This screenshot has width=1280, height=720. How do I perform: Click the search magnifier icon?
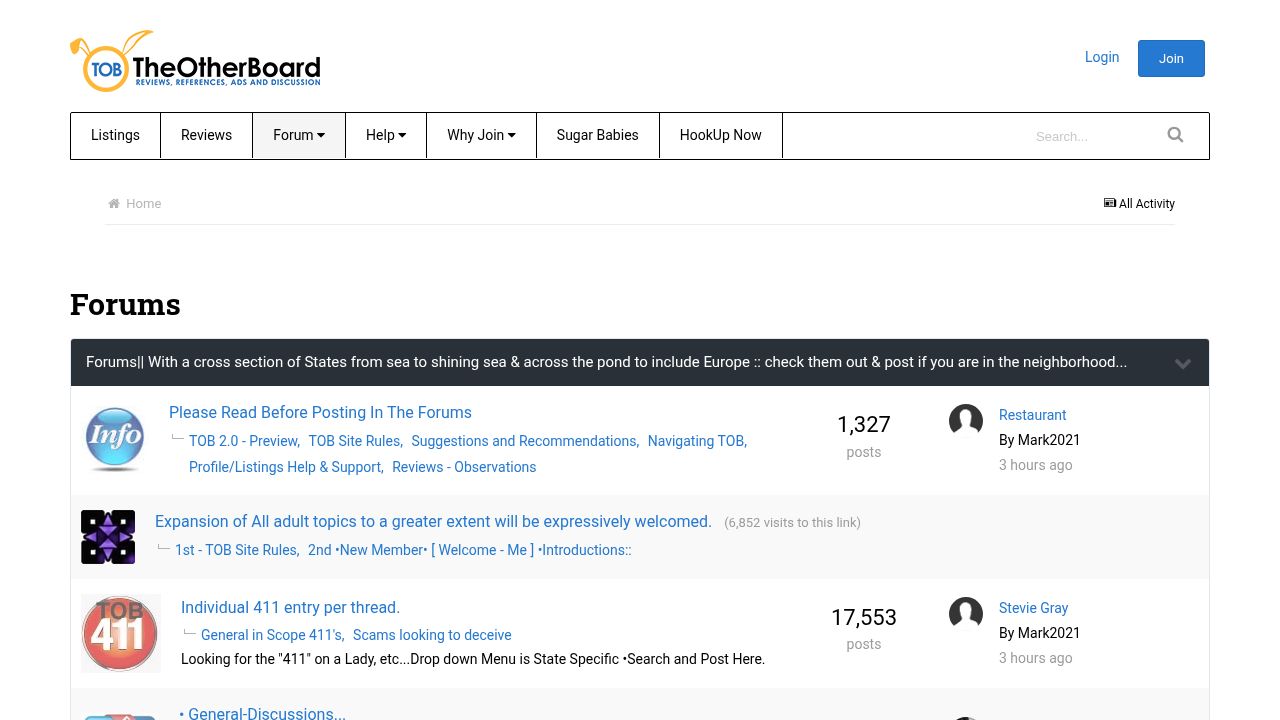pos(1175,135)
